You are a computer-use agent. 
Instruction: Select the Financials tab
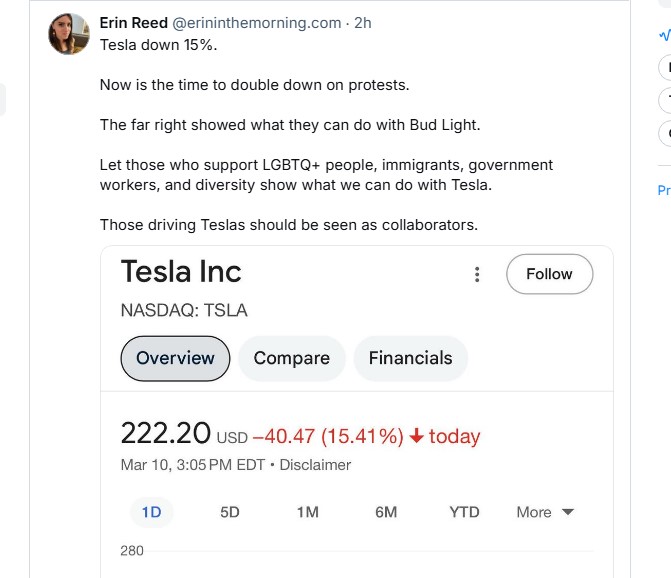coord(410,358)
